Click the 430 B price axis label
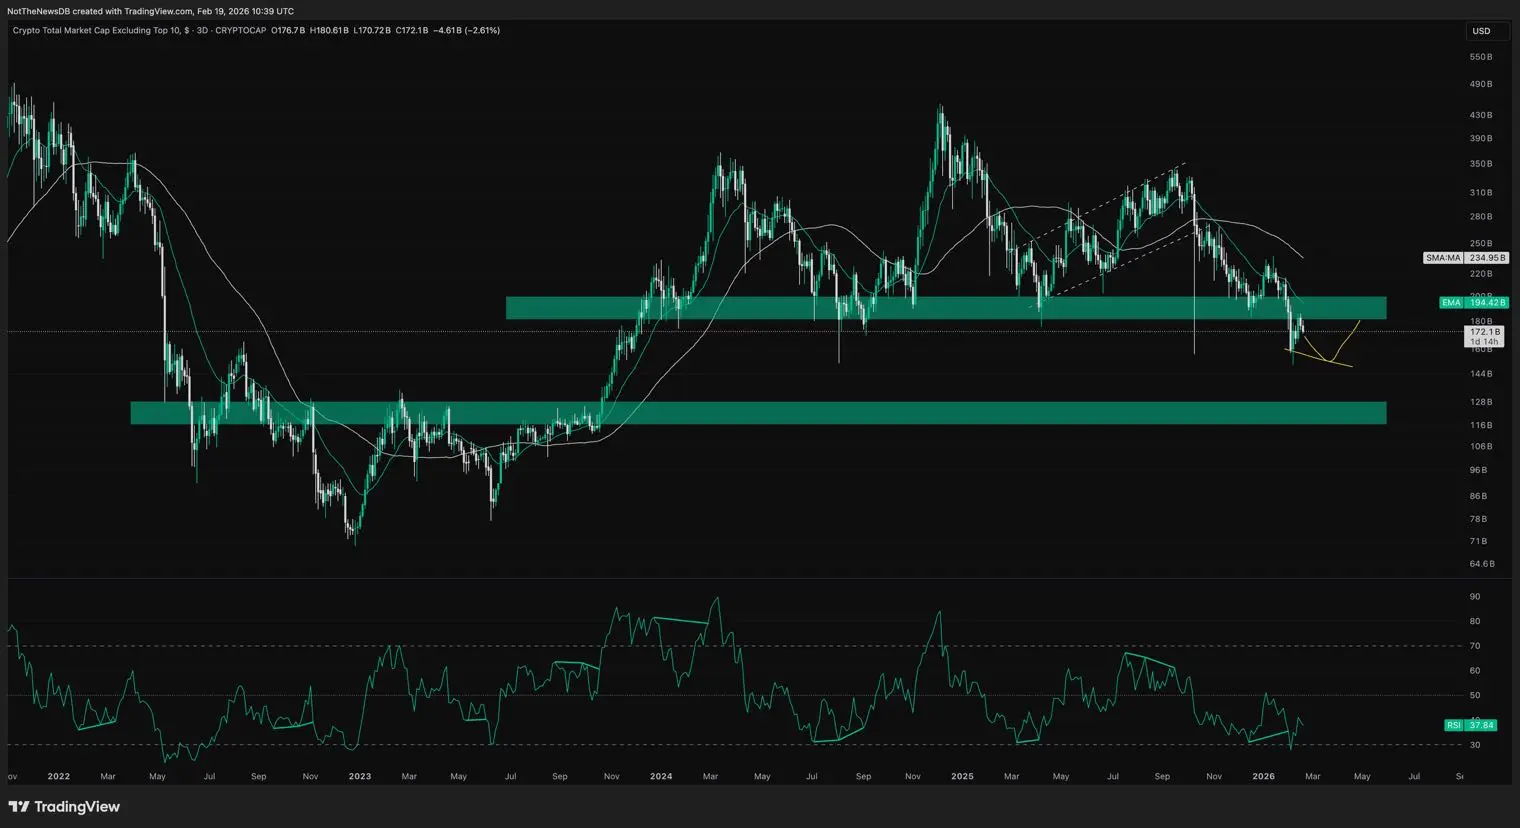 coord(1481,115)
